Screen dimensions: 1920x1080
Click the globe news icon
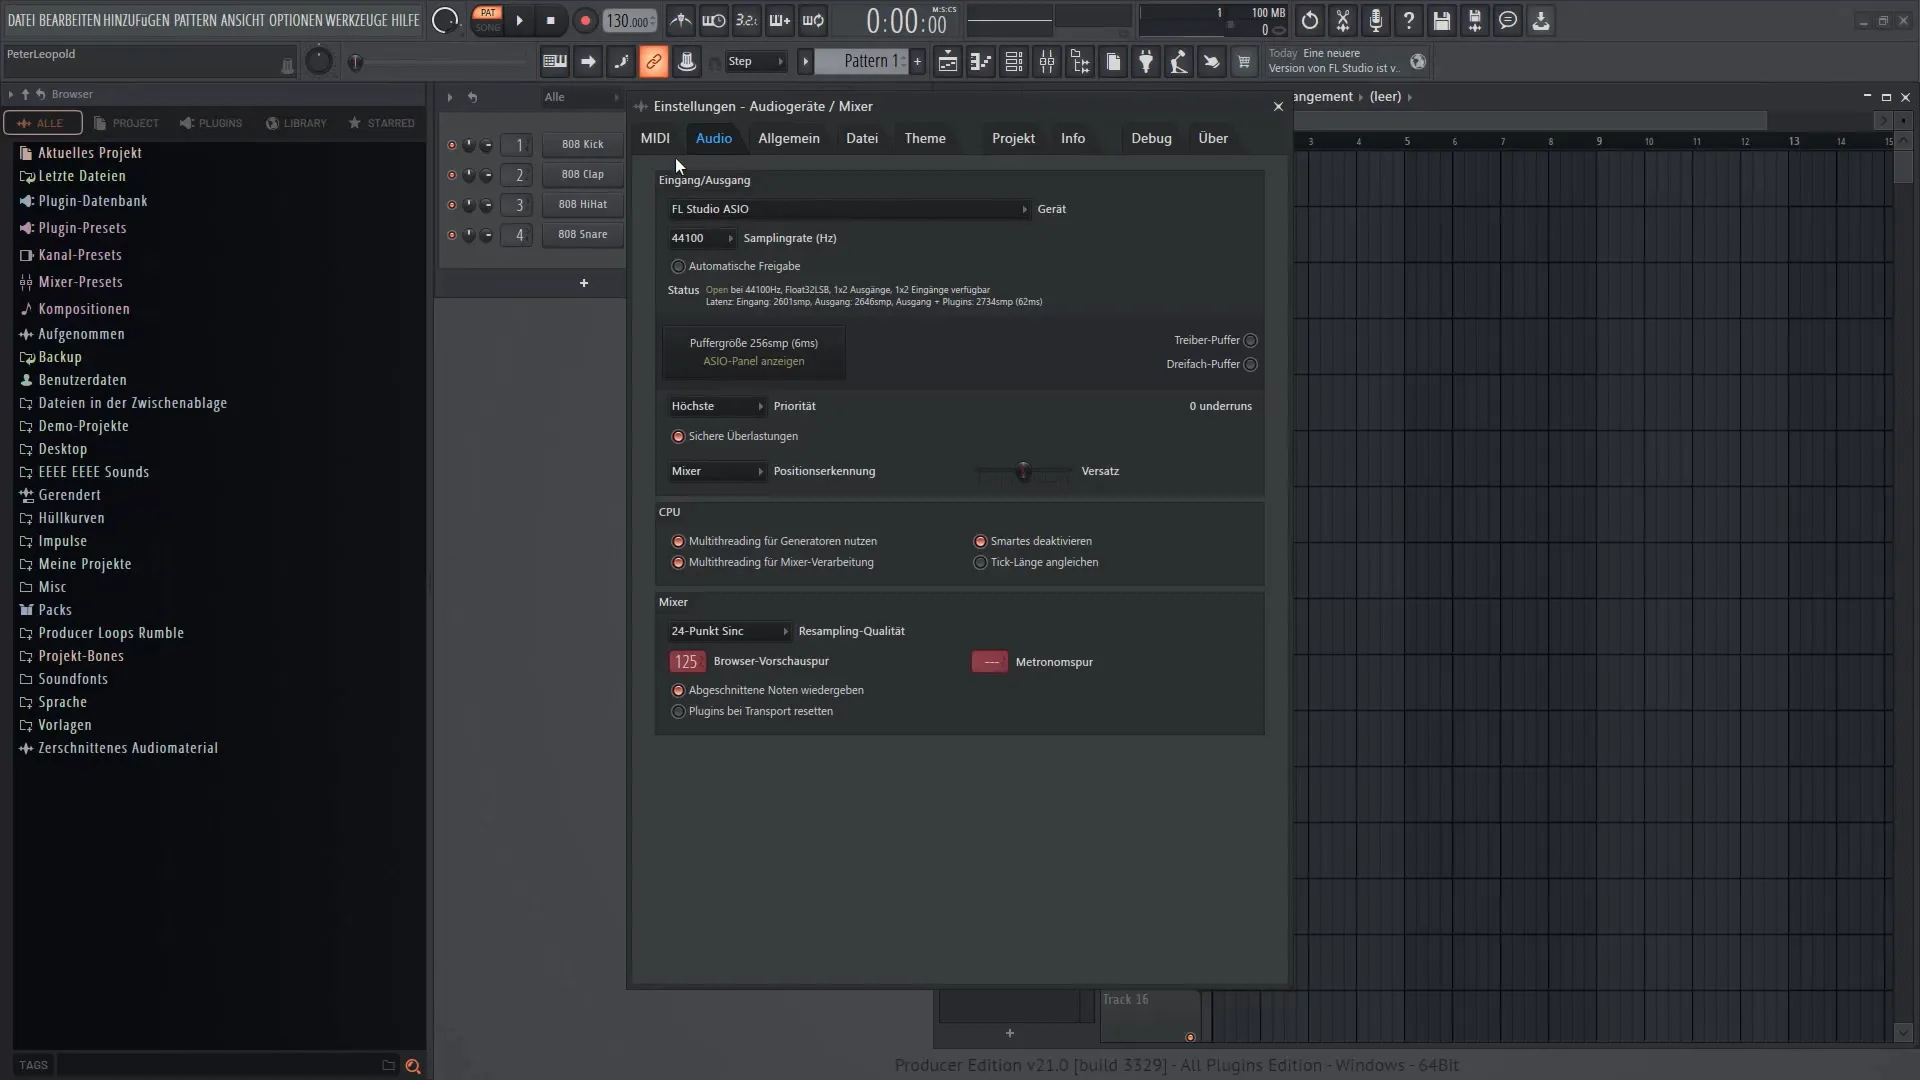1418,62
